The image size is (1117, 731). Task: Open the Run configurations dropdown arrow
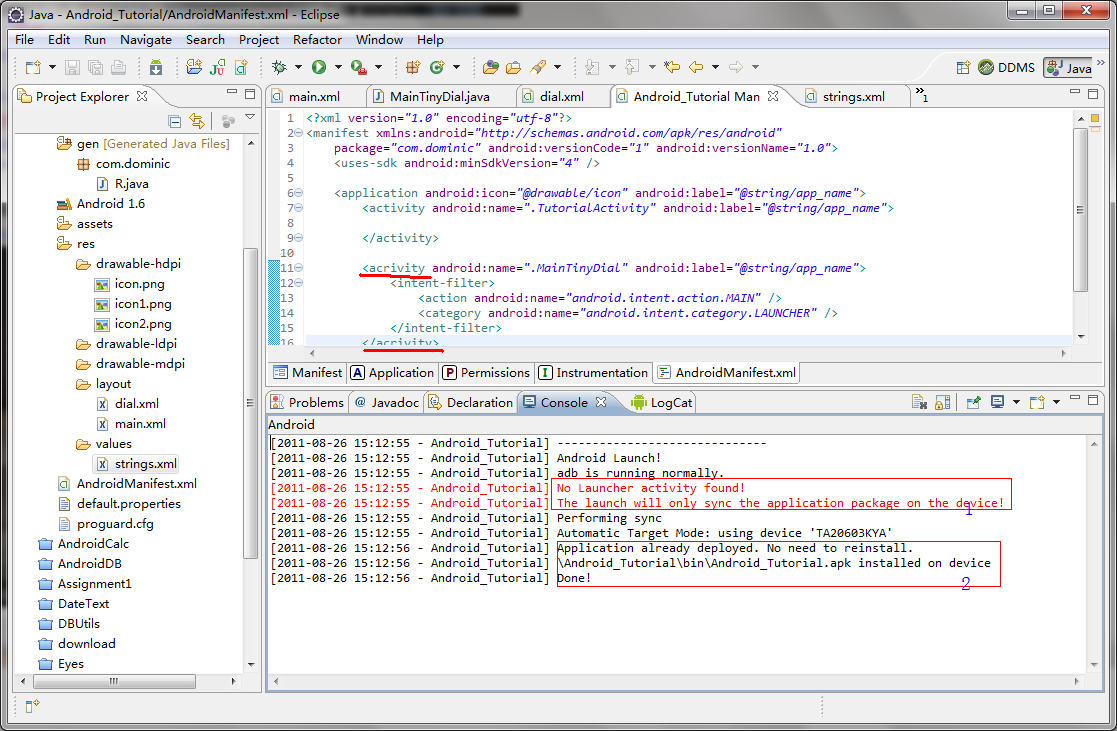point(338,67)
